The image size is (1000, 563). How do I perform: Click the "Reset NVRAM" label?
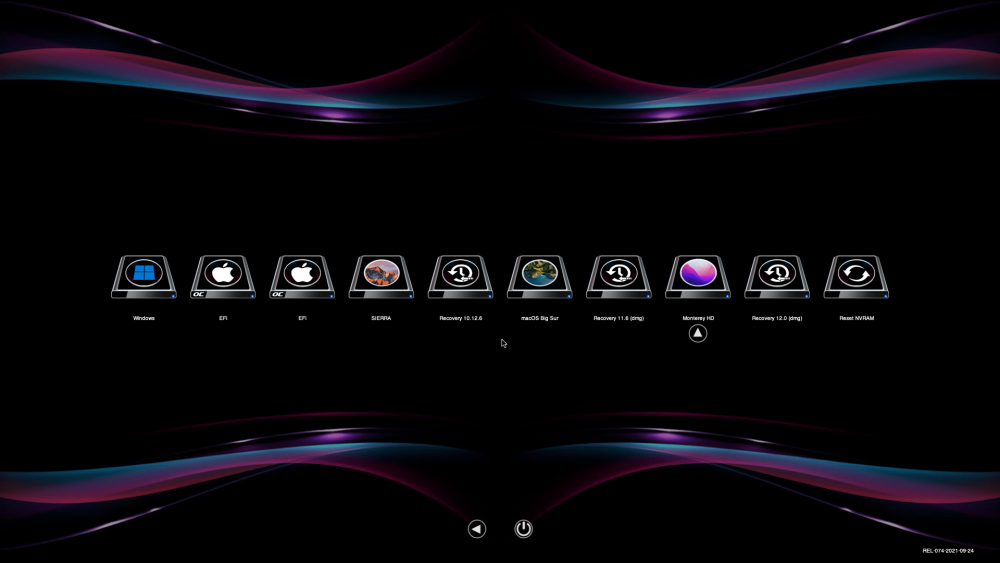pos(857,318)
